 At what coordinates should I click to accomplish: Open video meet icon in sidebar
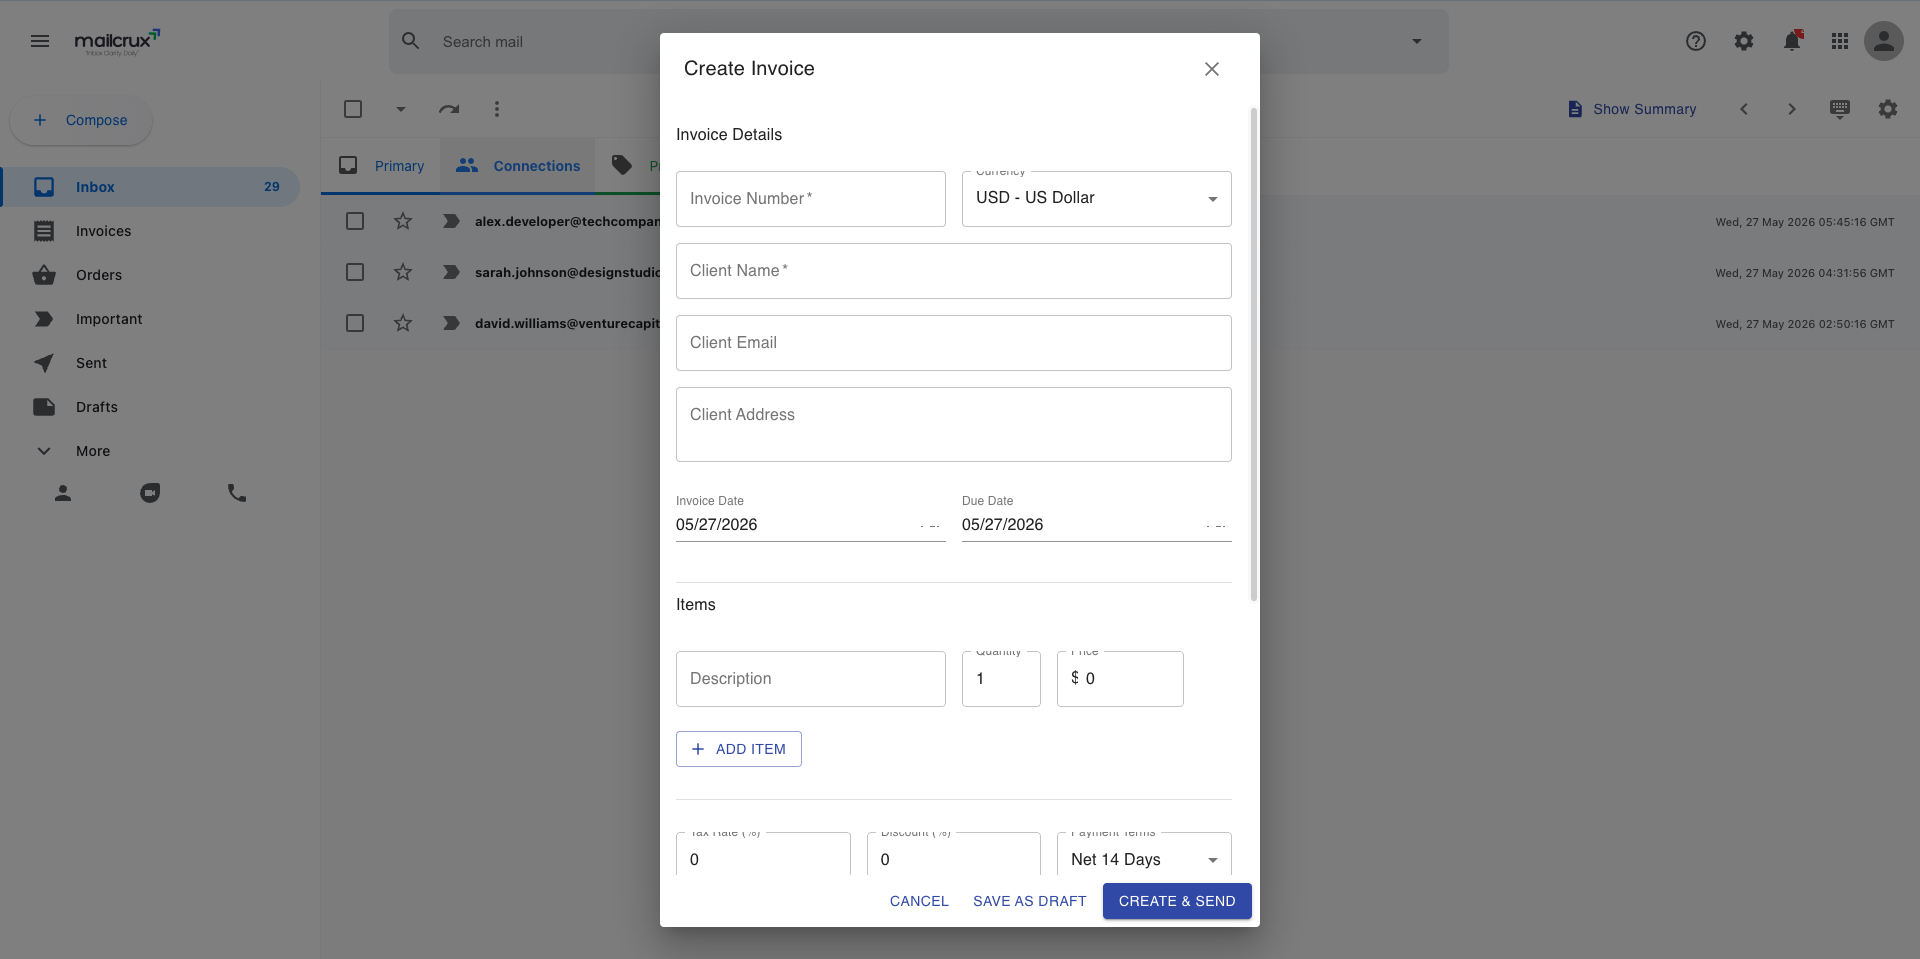(150, 493)
